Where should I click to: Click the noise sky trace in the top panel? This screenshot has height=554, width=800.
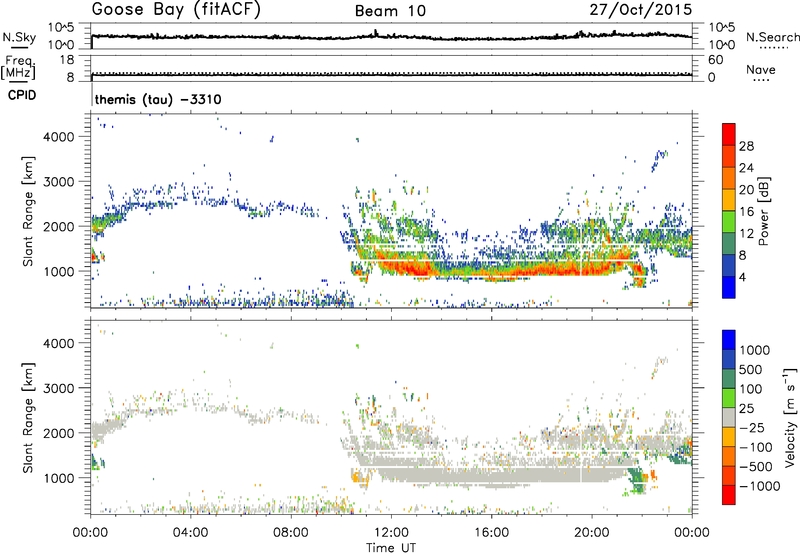pos(391,36)
